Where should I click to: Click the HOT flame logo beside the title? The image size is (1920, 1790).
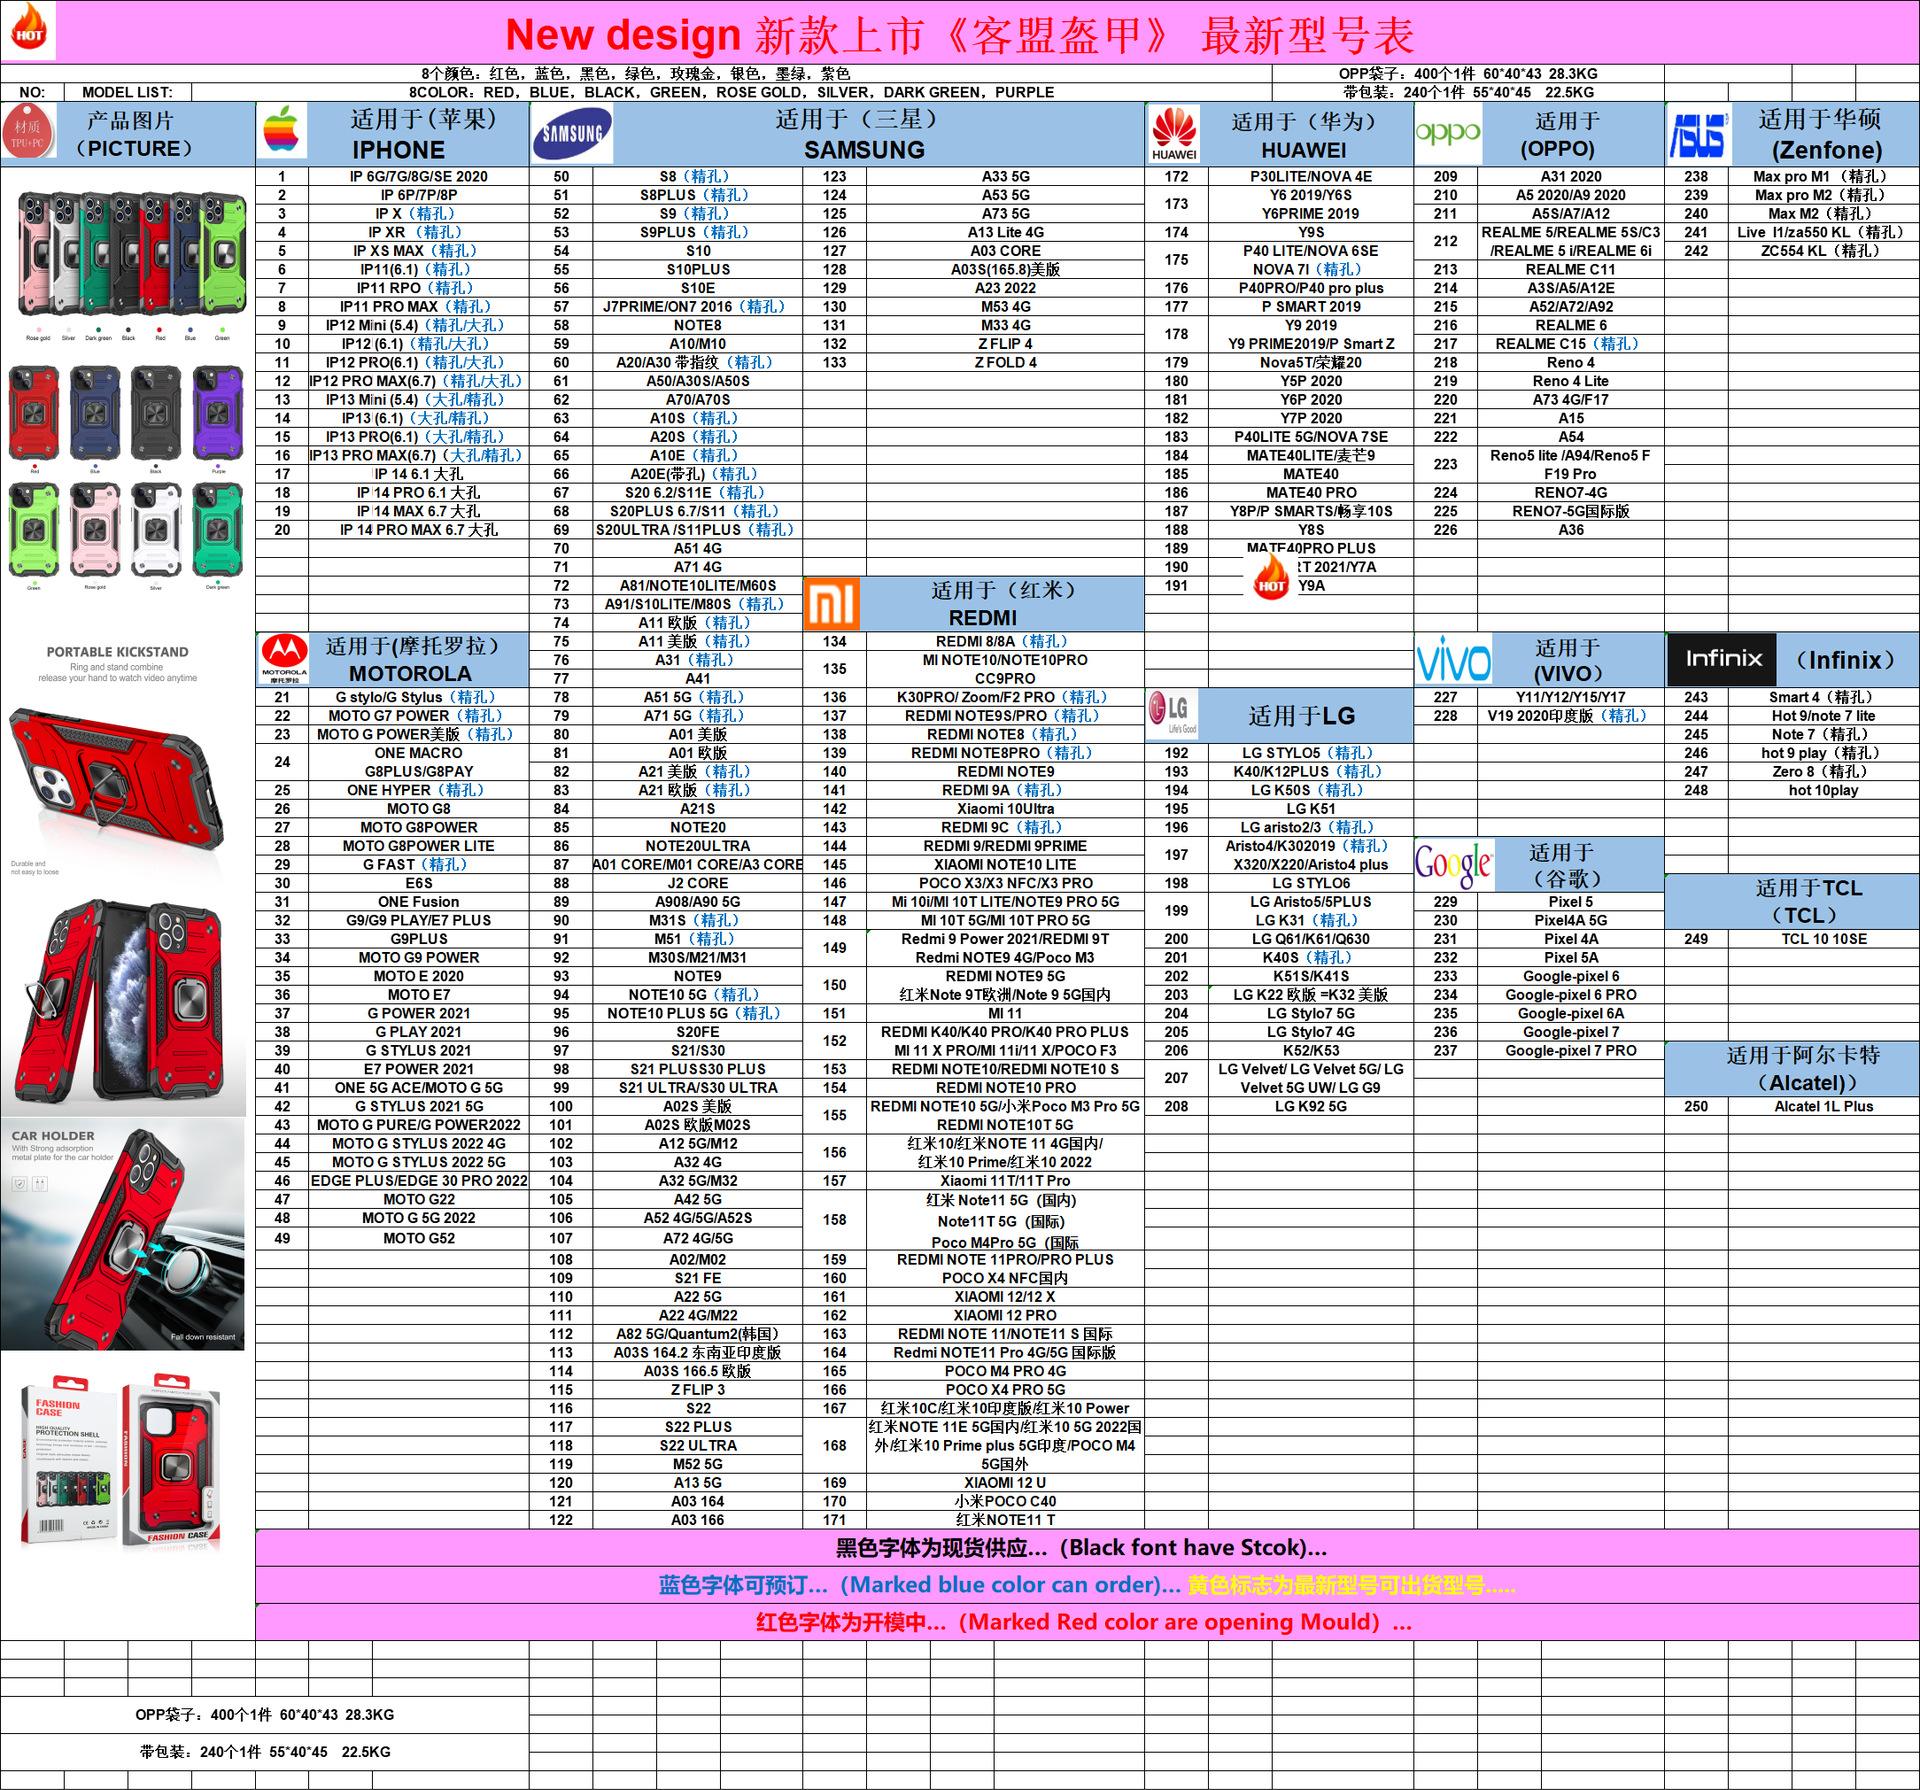coord(28,30)
